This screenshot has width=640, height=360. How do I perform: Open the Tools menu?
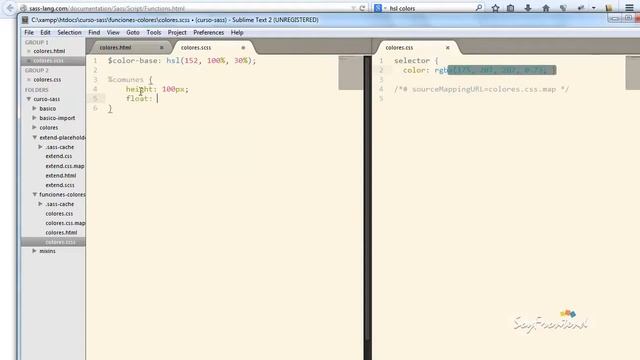click(154, 33)
